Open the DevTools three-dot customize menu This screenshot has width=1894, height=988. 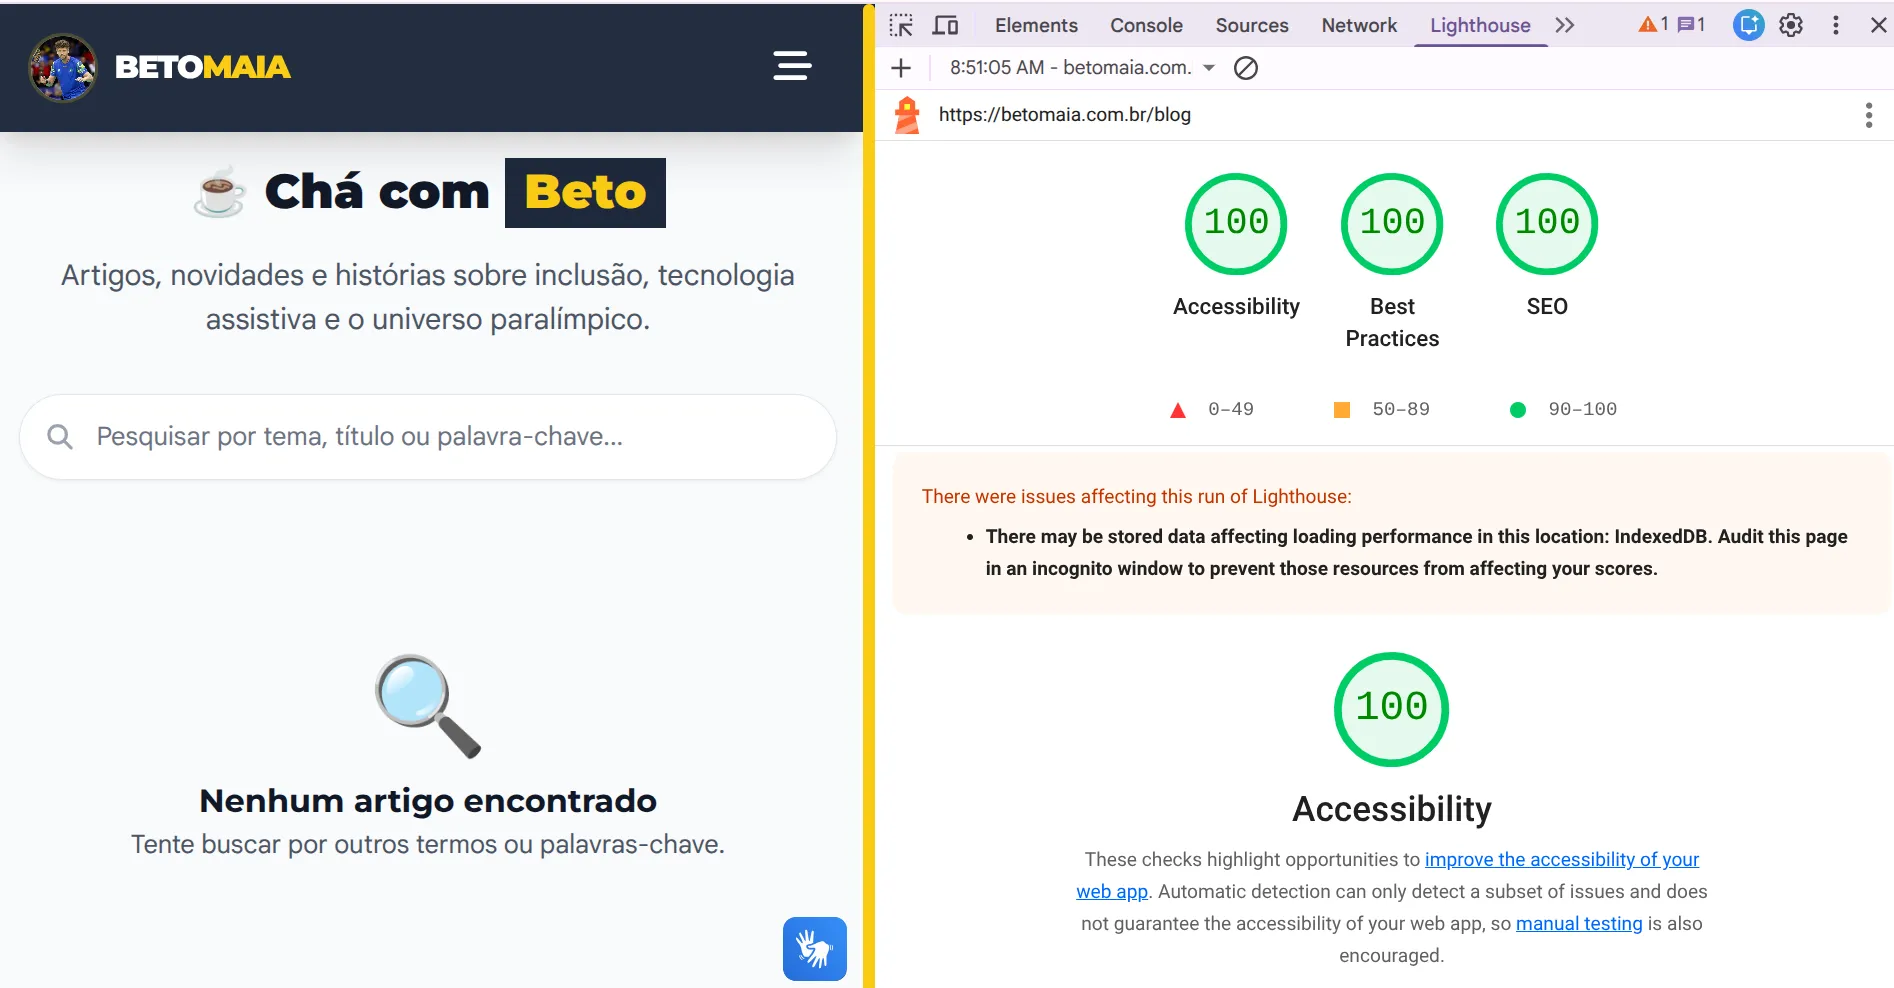[1835, 25]
